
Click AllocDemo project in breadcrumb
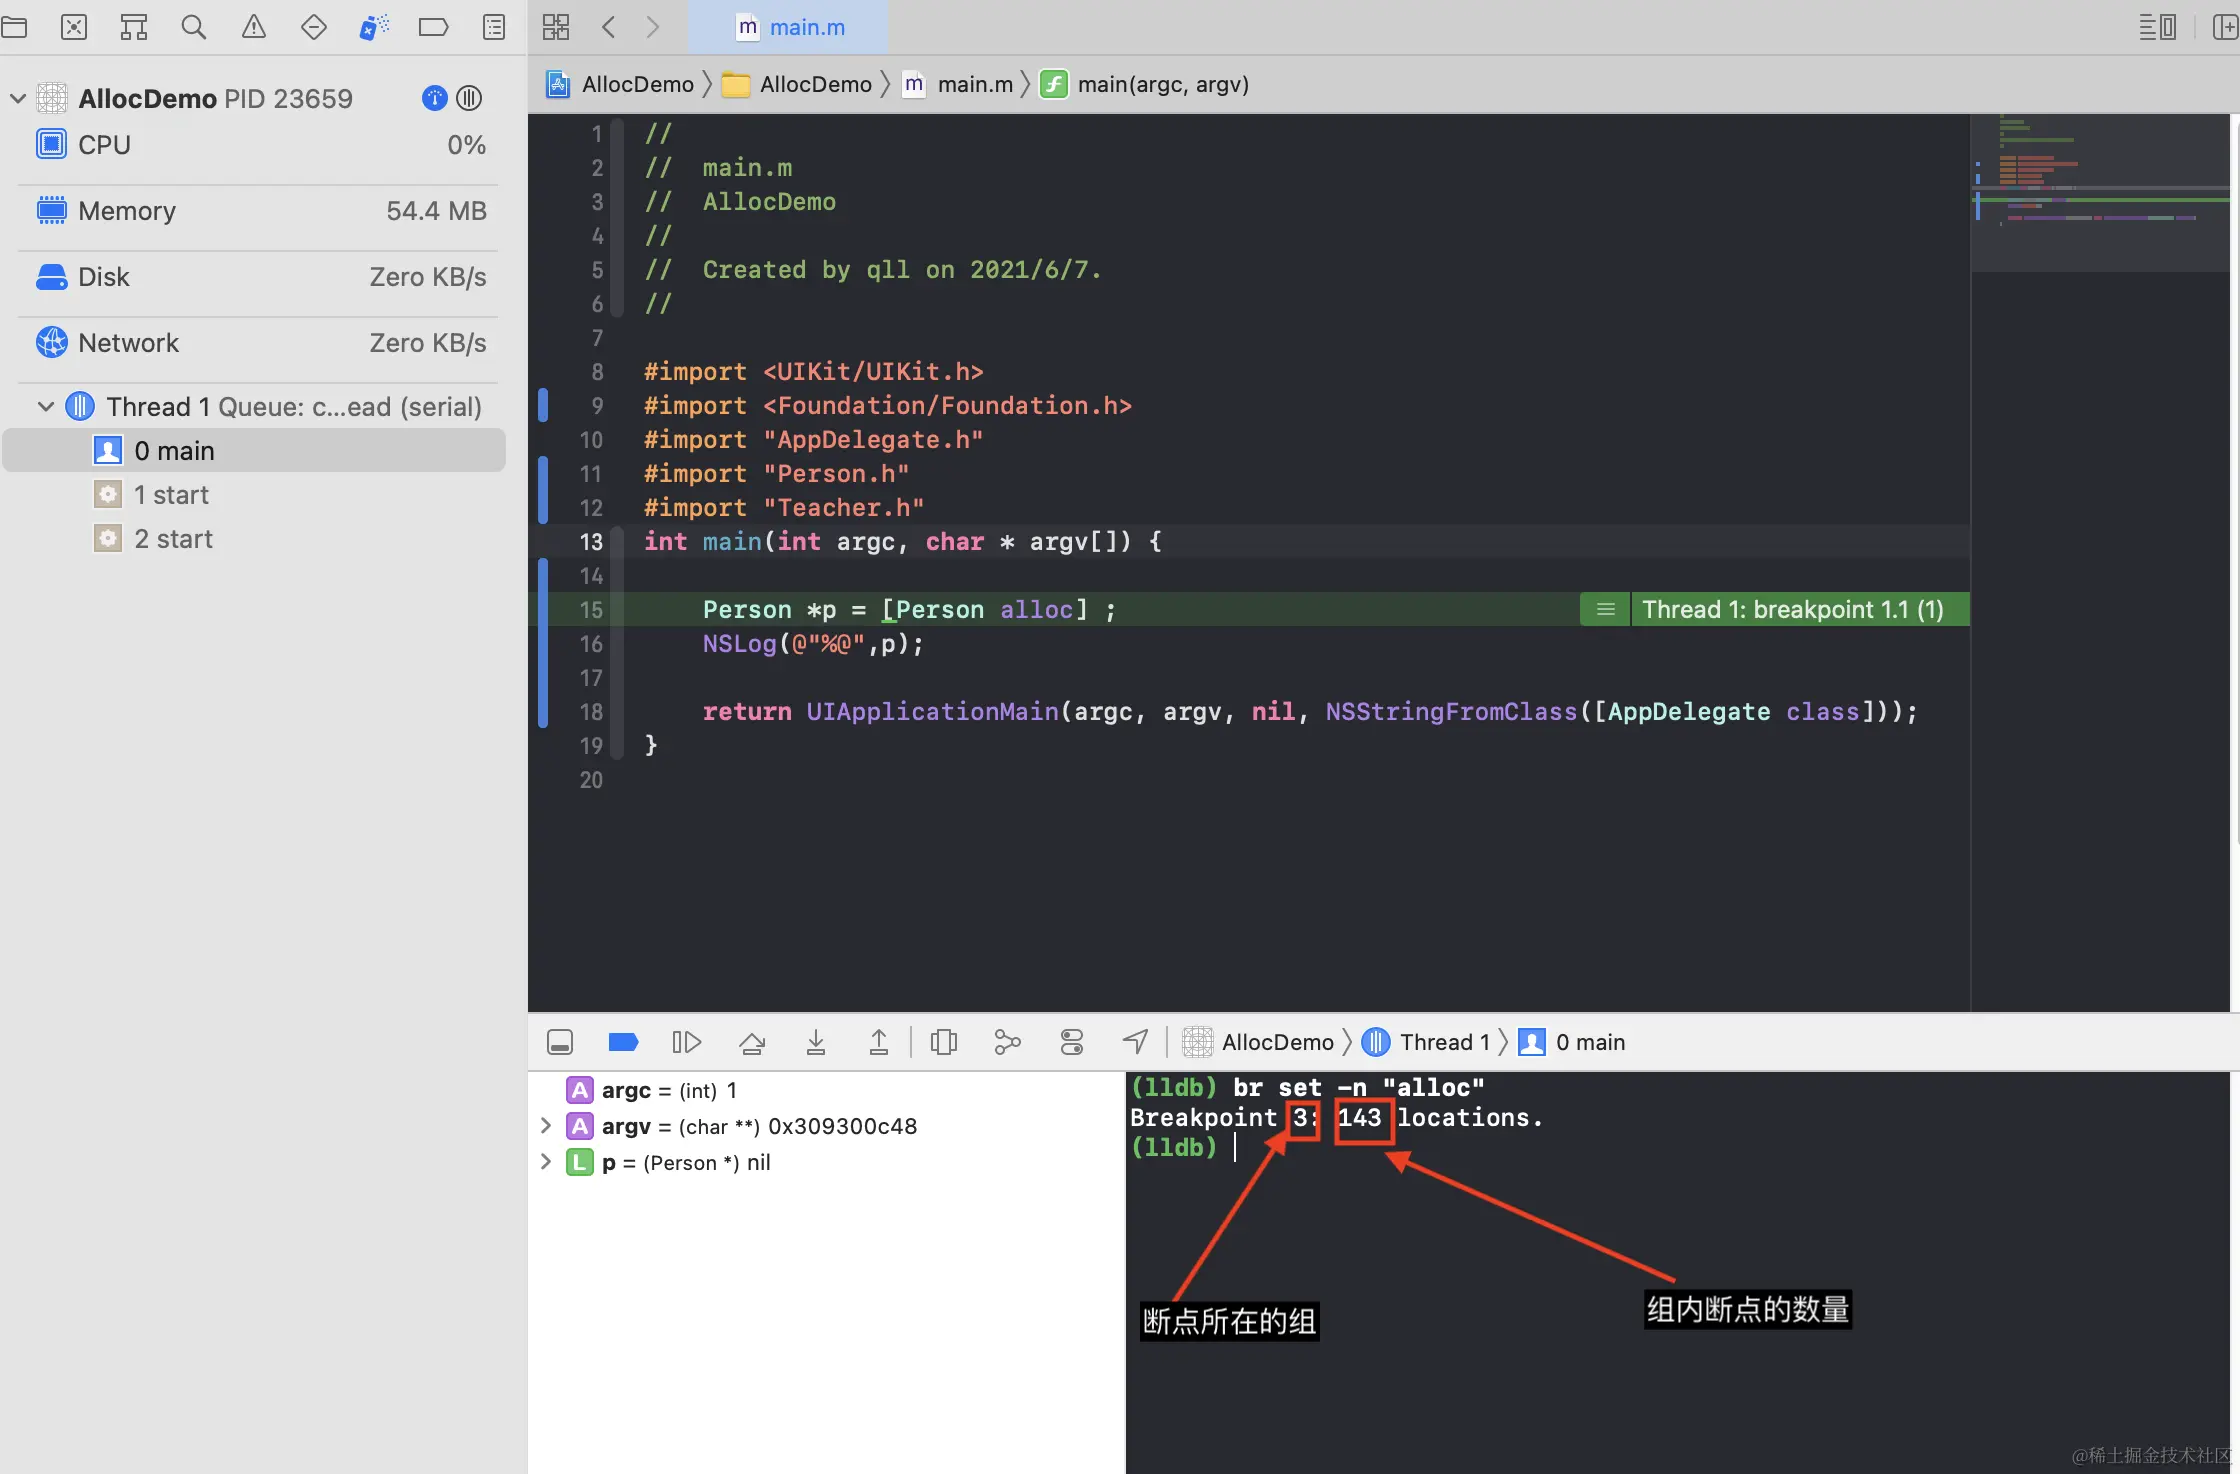point(620,84)
